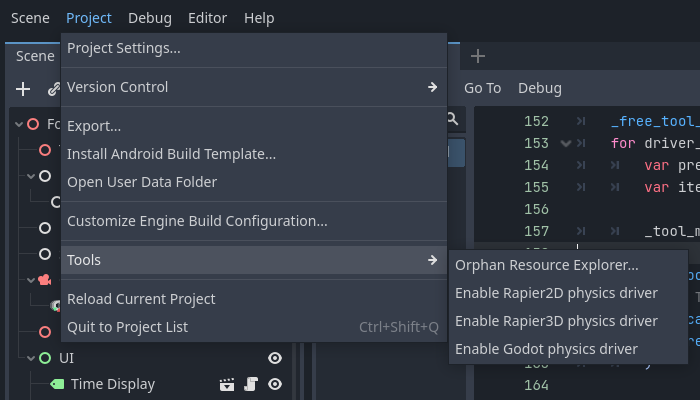Screen dimensions: 700x400
Task: Select Enable Rapier2D physics driver
Action: click(568, 293)
